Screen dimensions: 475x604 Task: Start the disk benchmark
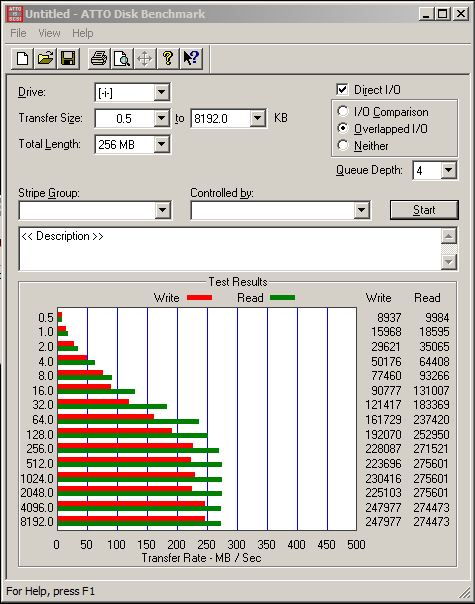[424, 210]
